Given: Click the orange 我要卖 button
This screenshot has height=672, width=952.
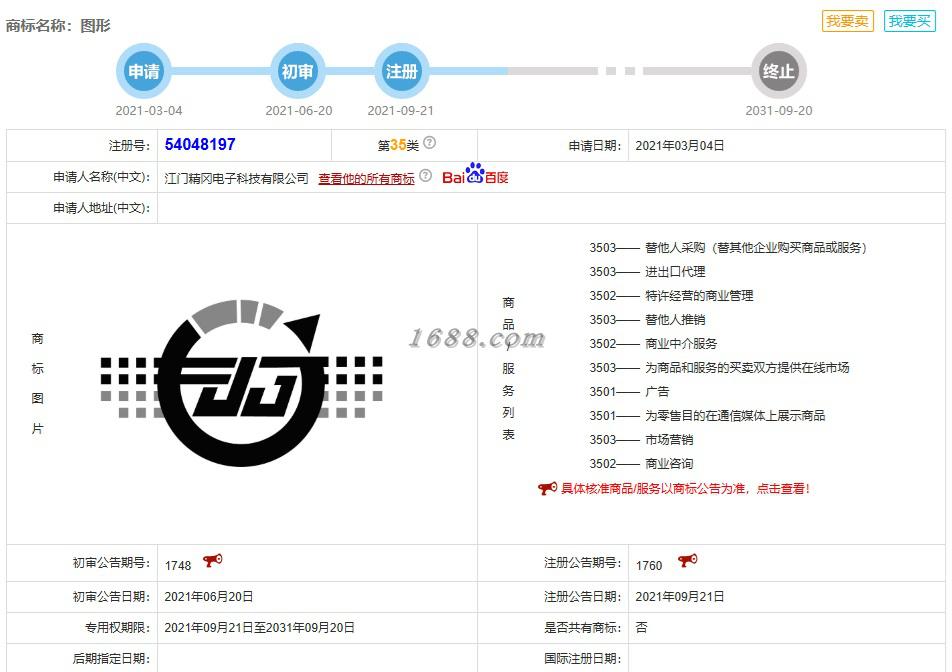Looking at the screenshot, I should (x=848, y=21).
